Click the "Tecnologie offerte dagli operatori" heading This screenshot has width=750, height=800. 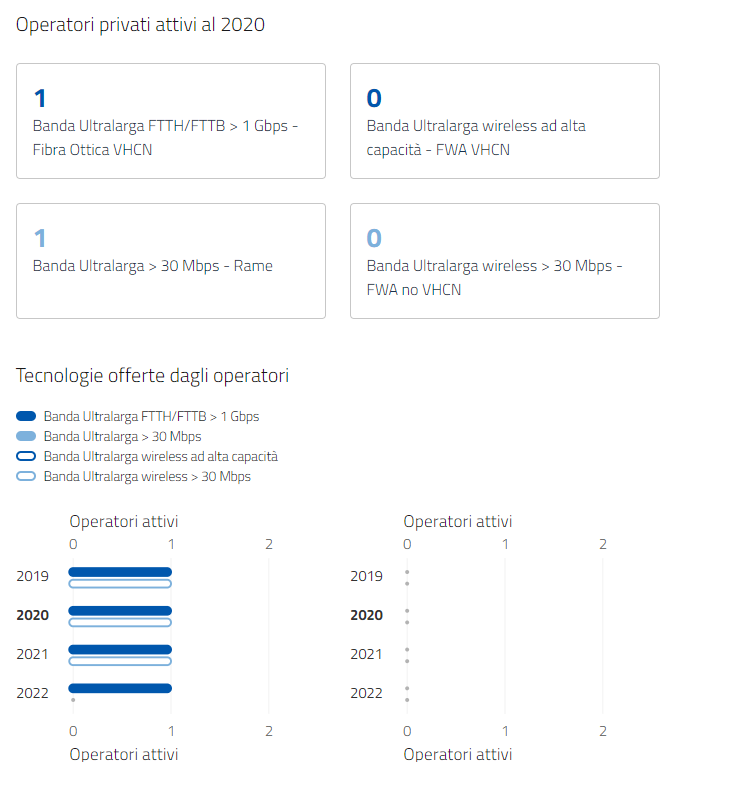(x=152, y=376)
